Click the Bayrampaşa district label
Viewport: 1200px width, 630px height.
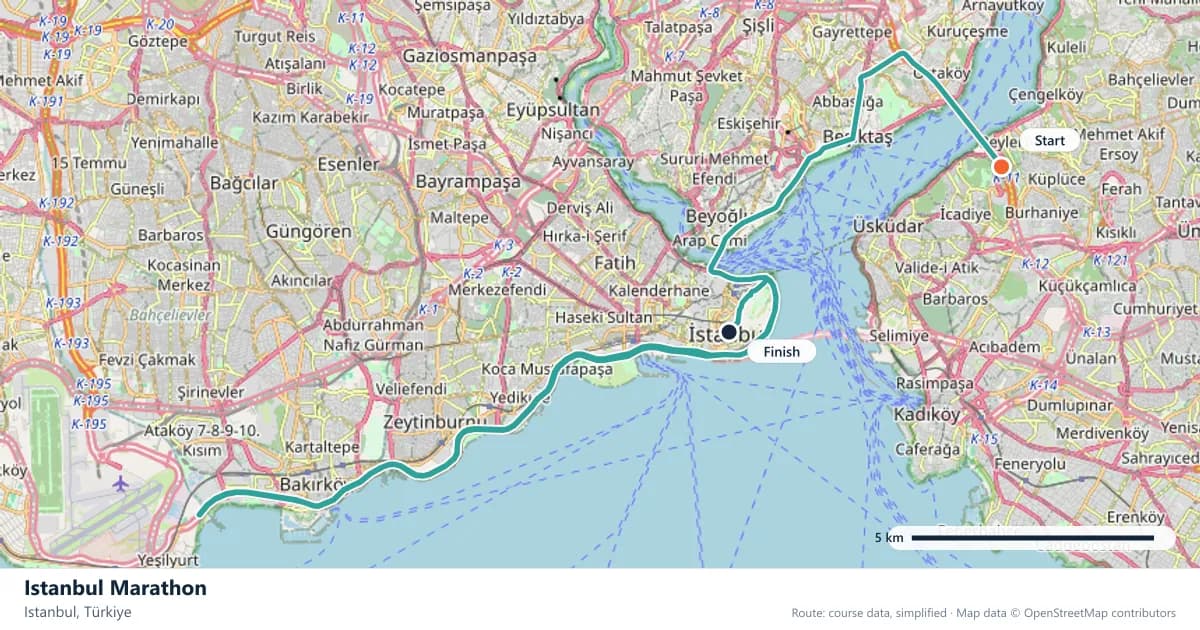click(x=468, y=182)
